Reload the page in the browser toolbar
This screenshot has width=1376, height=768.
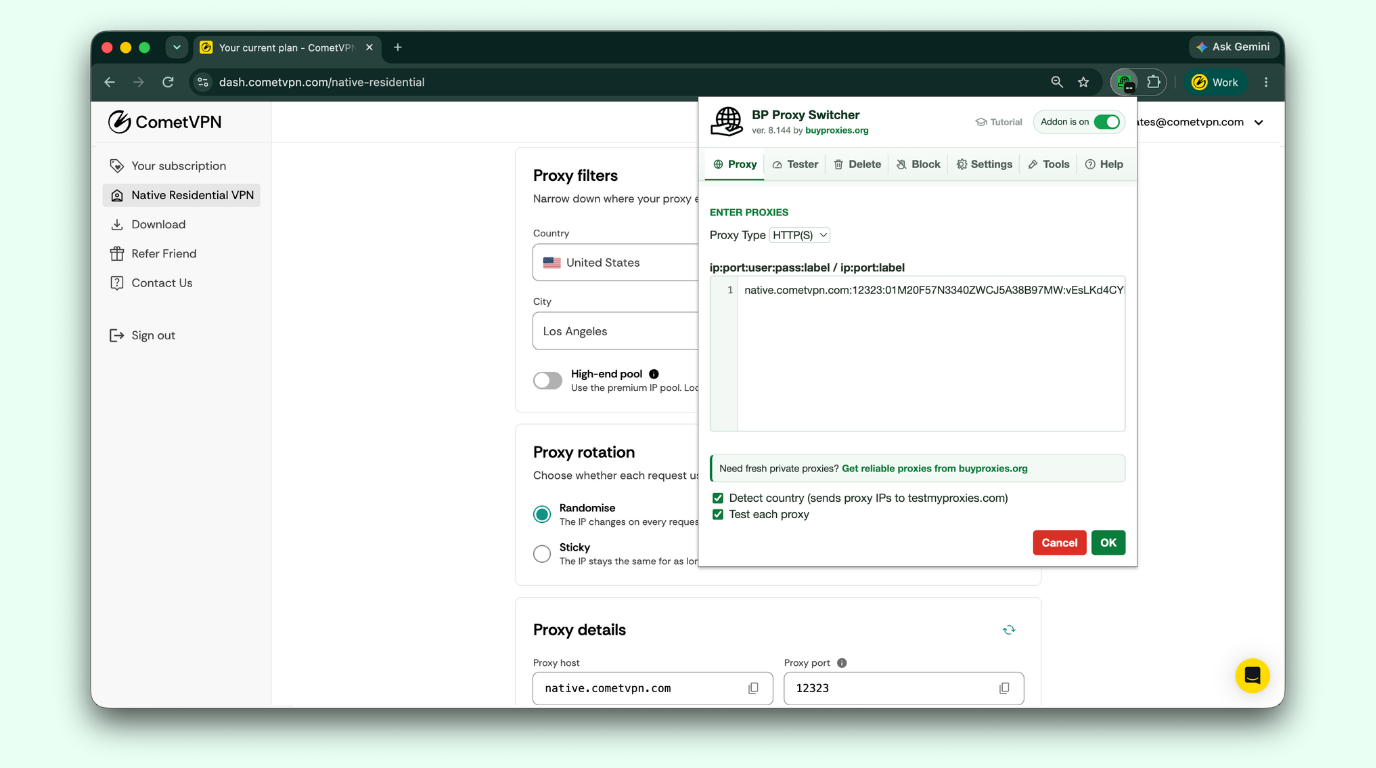pos(168,82)
